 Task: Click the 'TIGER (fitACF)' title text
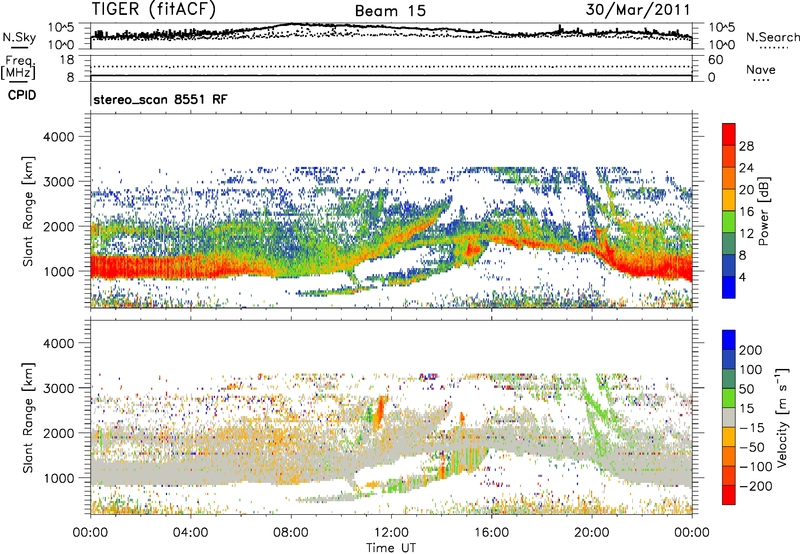pos(154,10)
